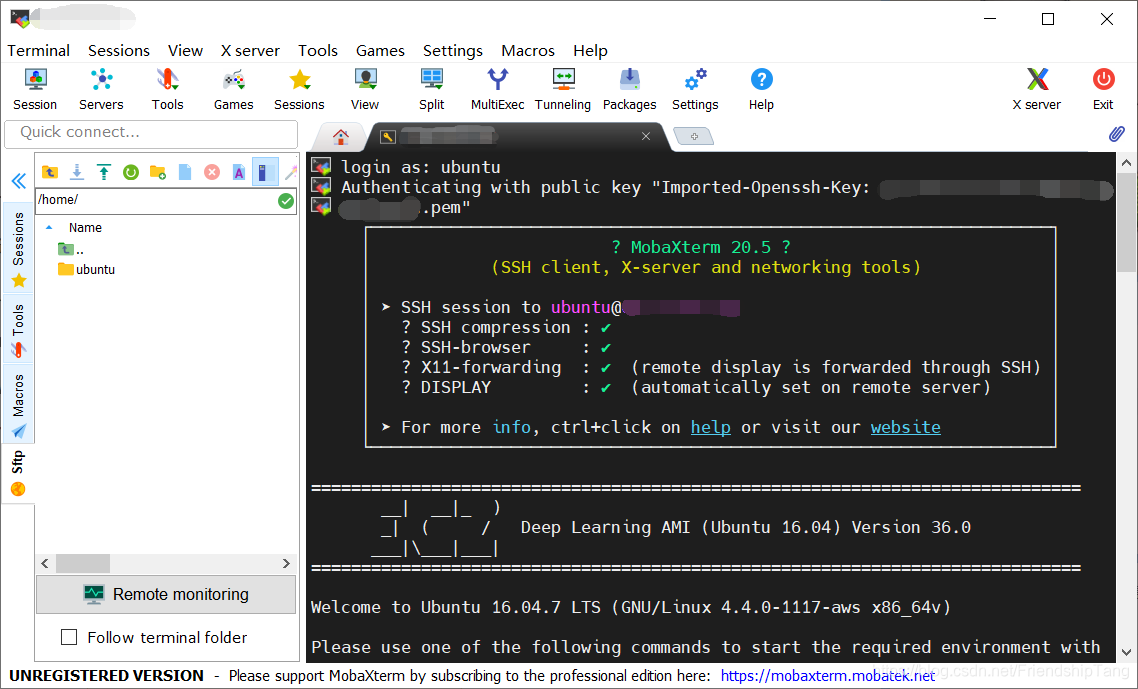Image resolution: width=1138 pixels, height=689 pixels.
Task: Sort by Name column header arrow
Action: coord(49,227)
